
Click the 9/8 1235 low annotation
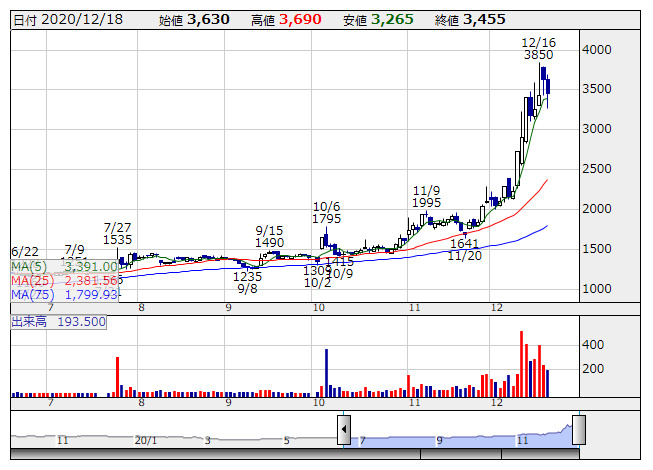tap(247, 283)
